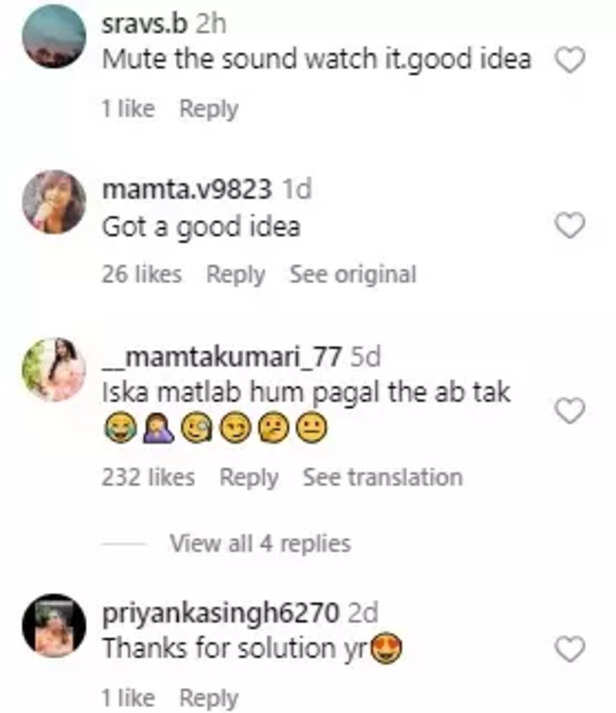Tap __mamtakumari_77's avatar
This screenshot has width=616, height=713.
[x=54, y=369]
